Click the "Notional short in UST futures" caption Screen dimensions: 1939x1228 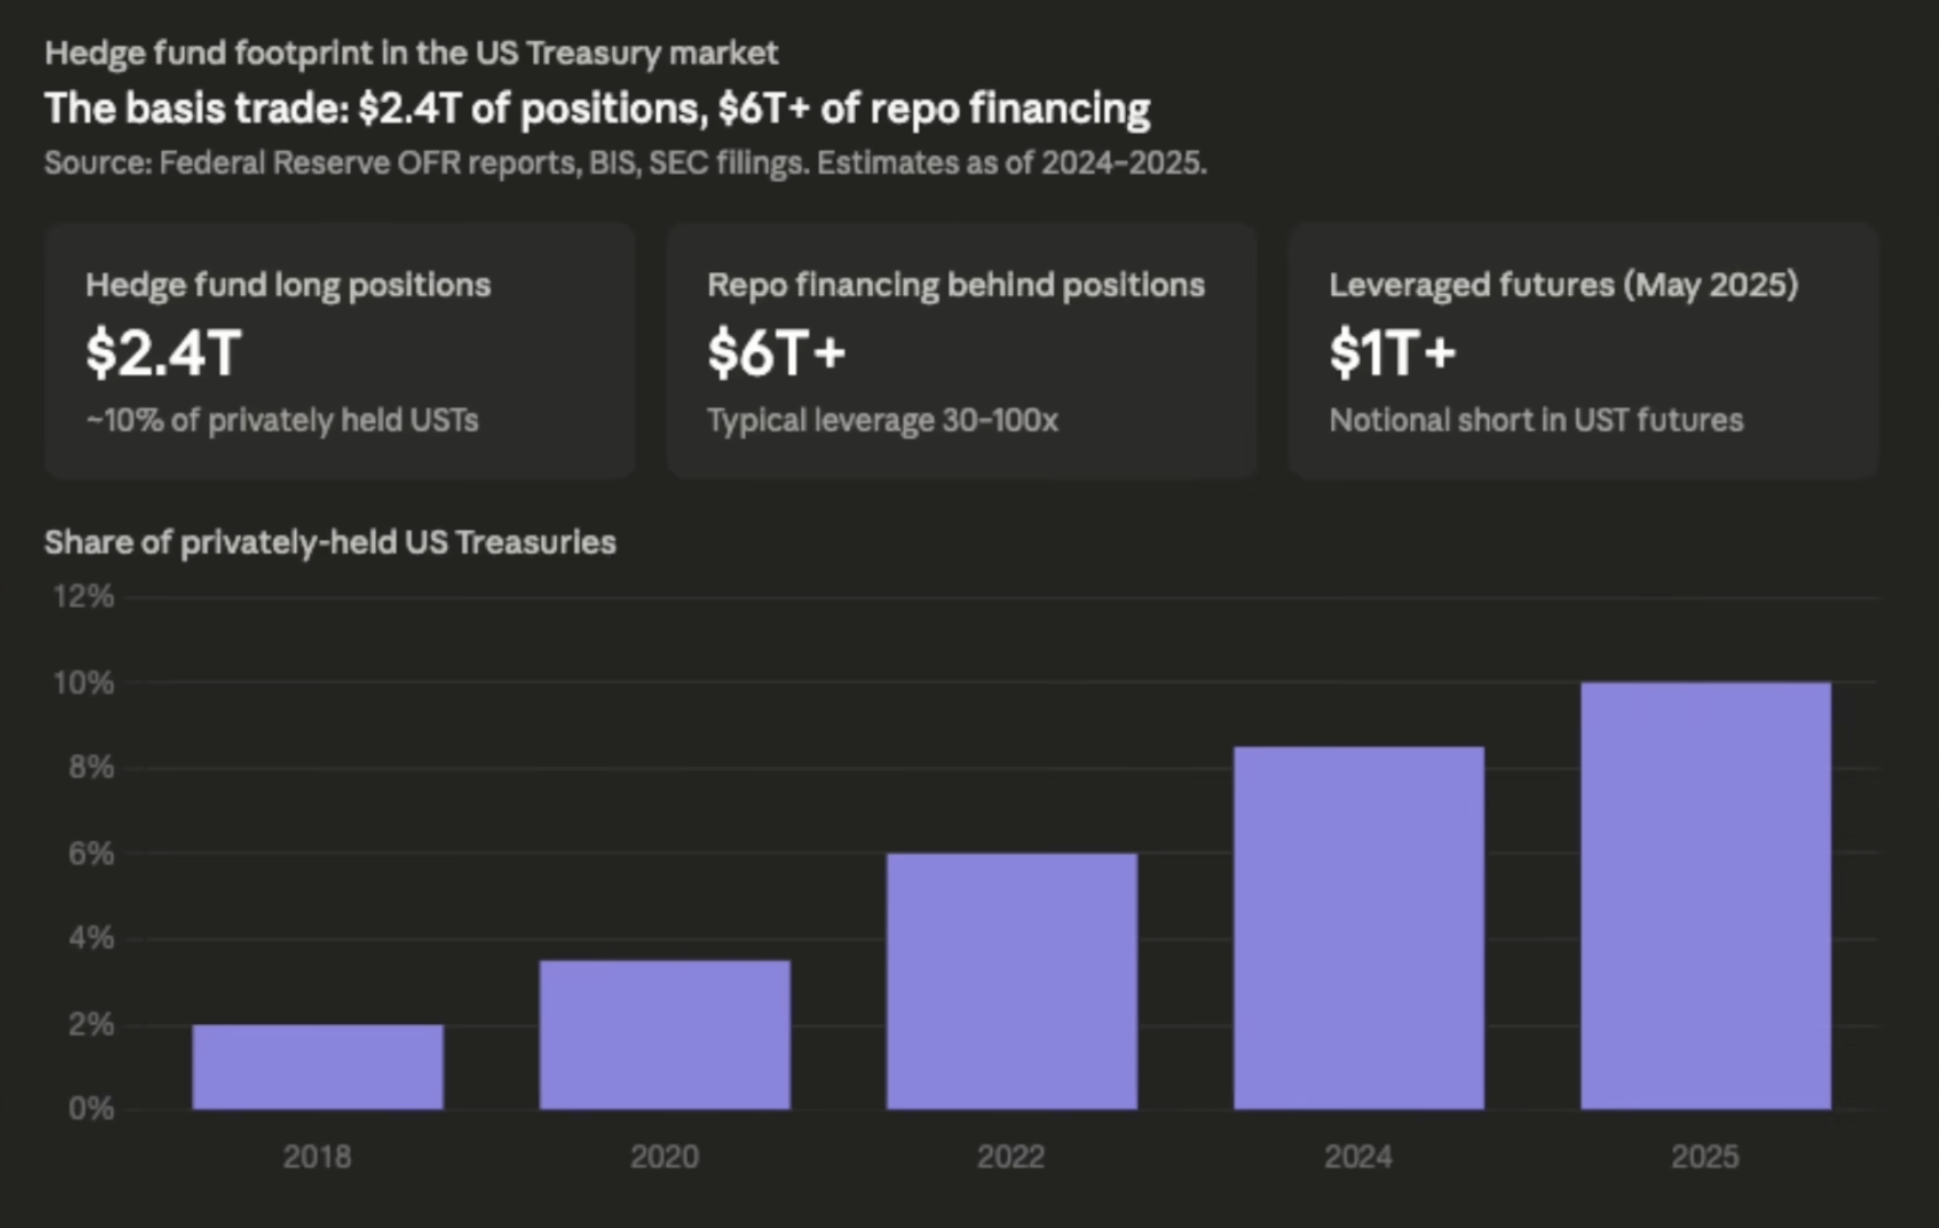tap(1536, 420)
